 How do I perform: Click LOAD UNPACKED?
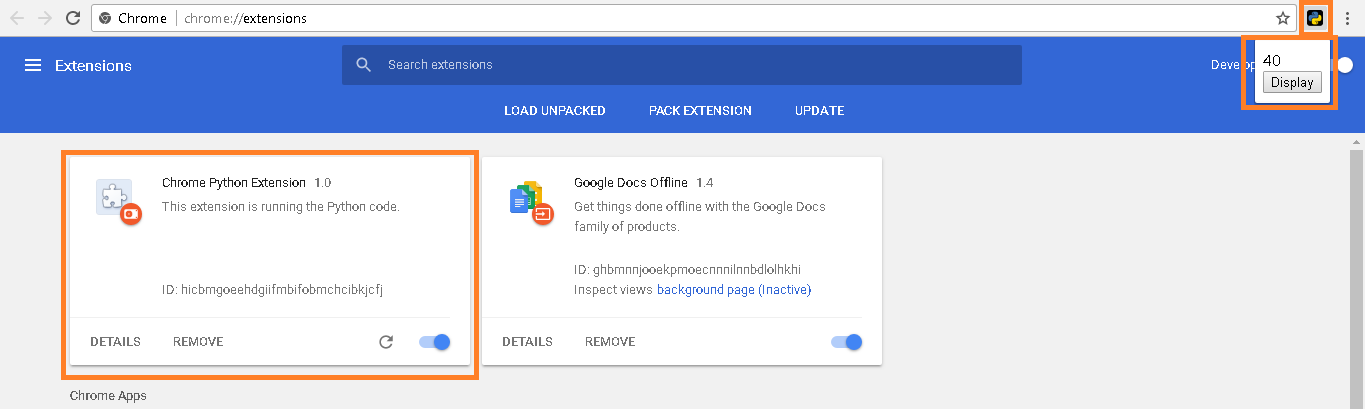[x=554, y=110]
